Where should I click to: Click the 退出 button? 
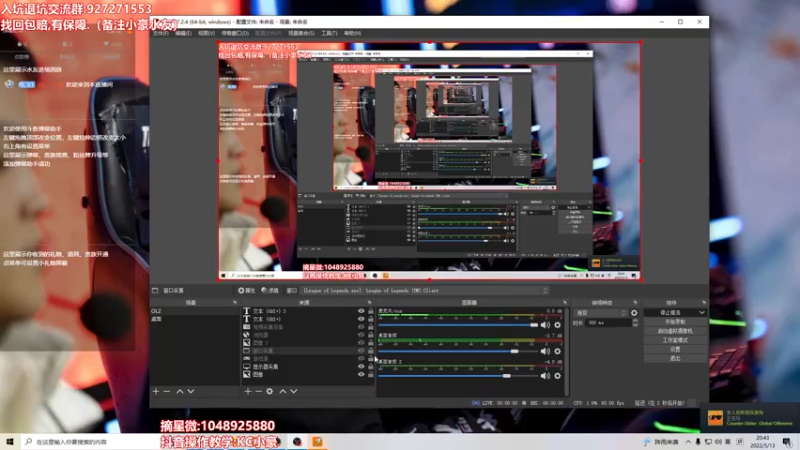click(675, 359)
